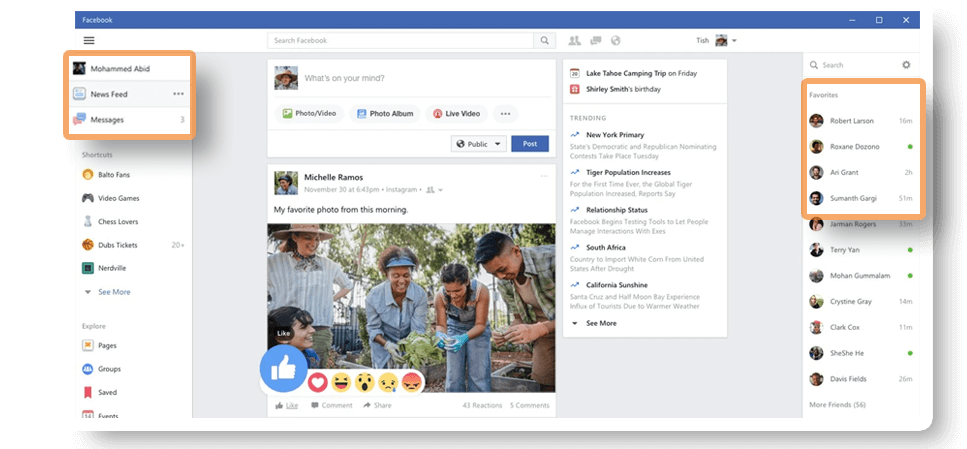Open California Sunshine trending topic
This screenshot has width=967, height=449.
coord(617,285)
